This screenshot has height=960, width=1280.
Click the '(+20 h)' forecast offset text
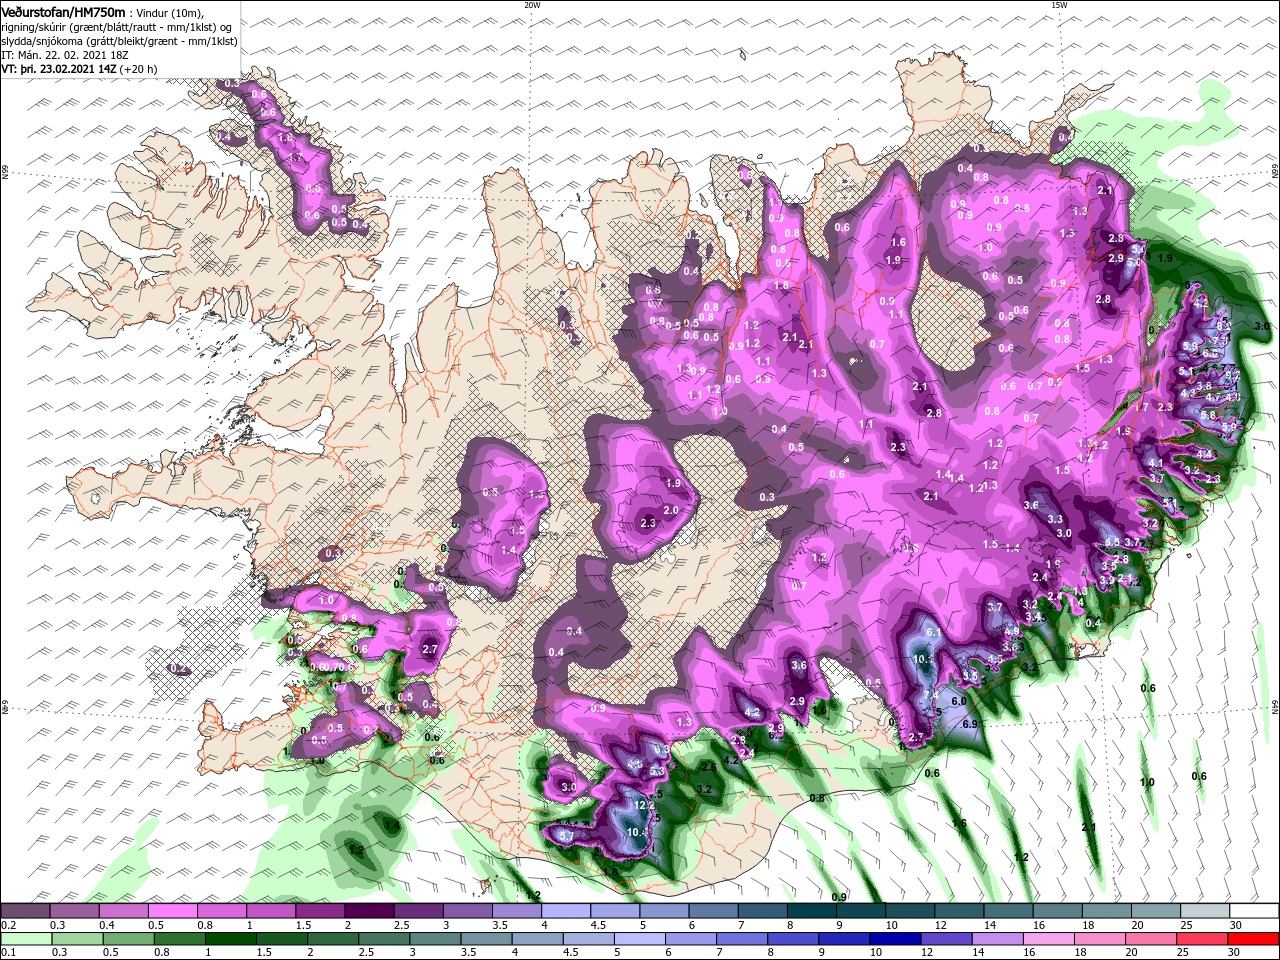[140, 70]
